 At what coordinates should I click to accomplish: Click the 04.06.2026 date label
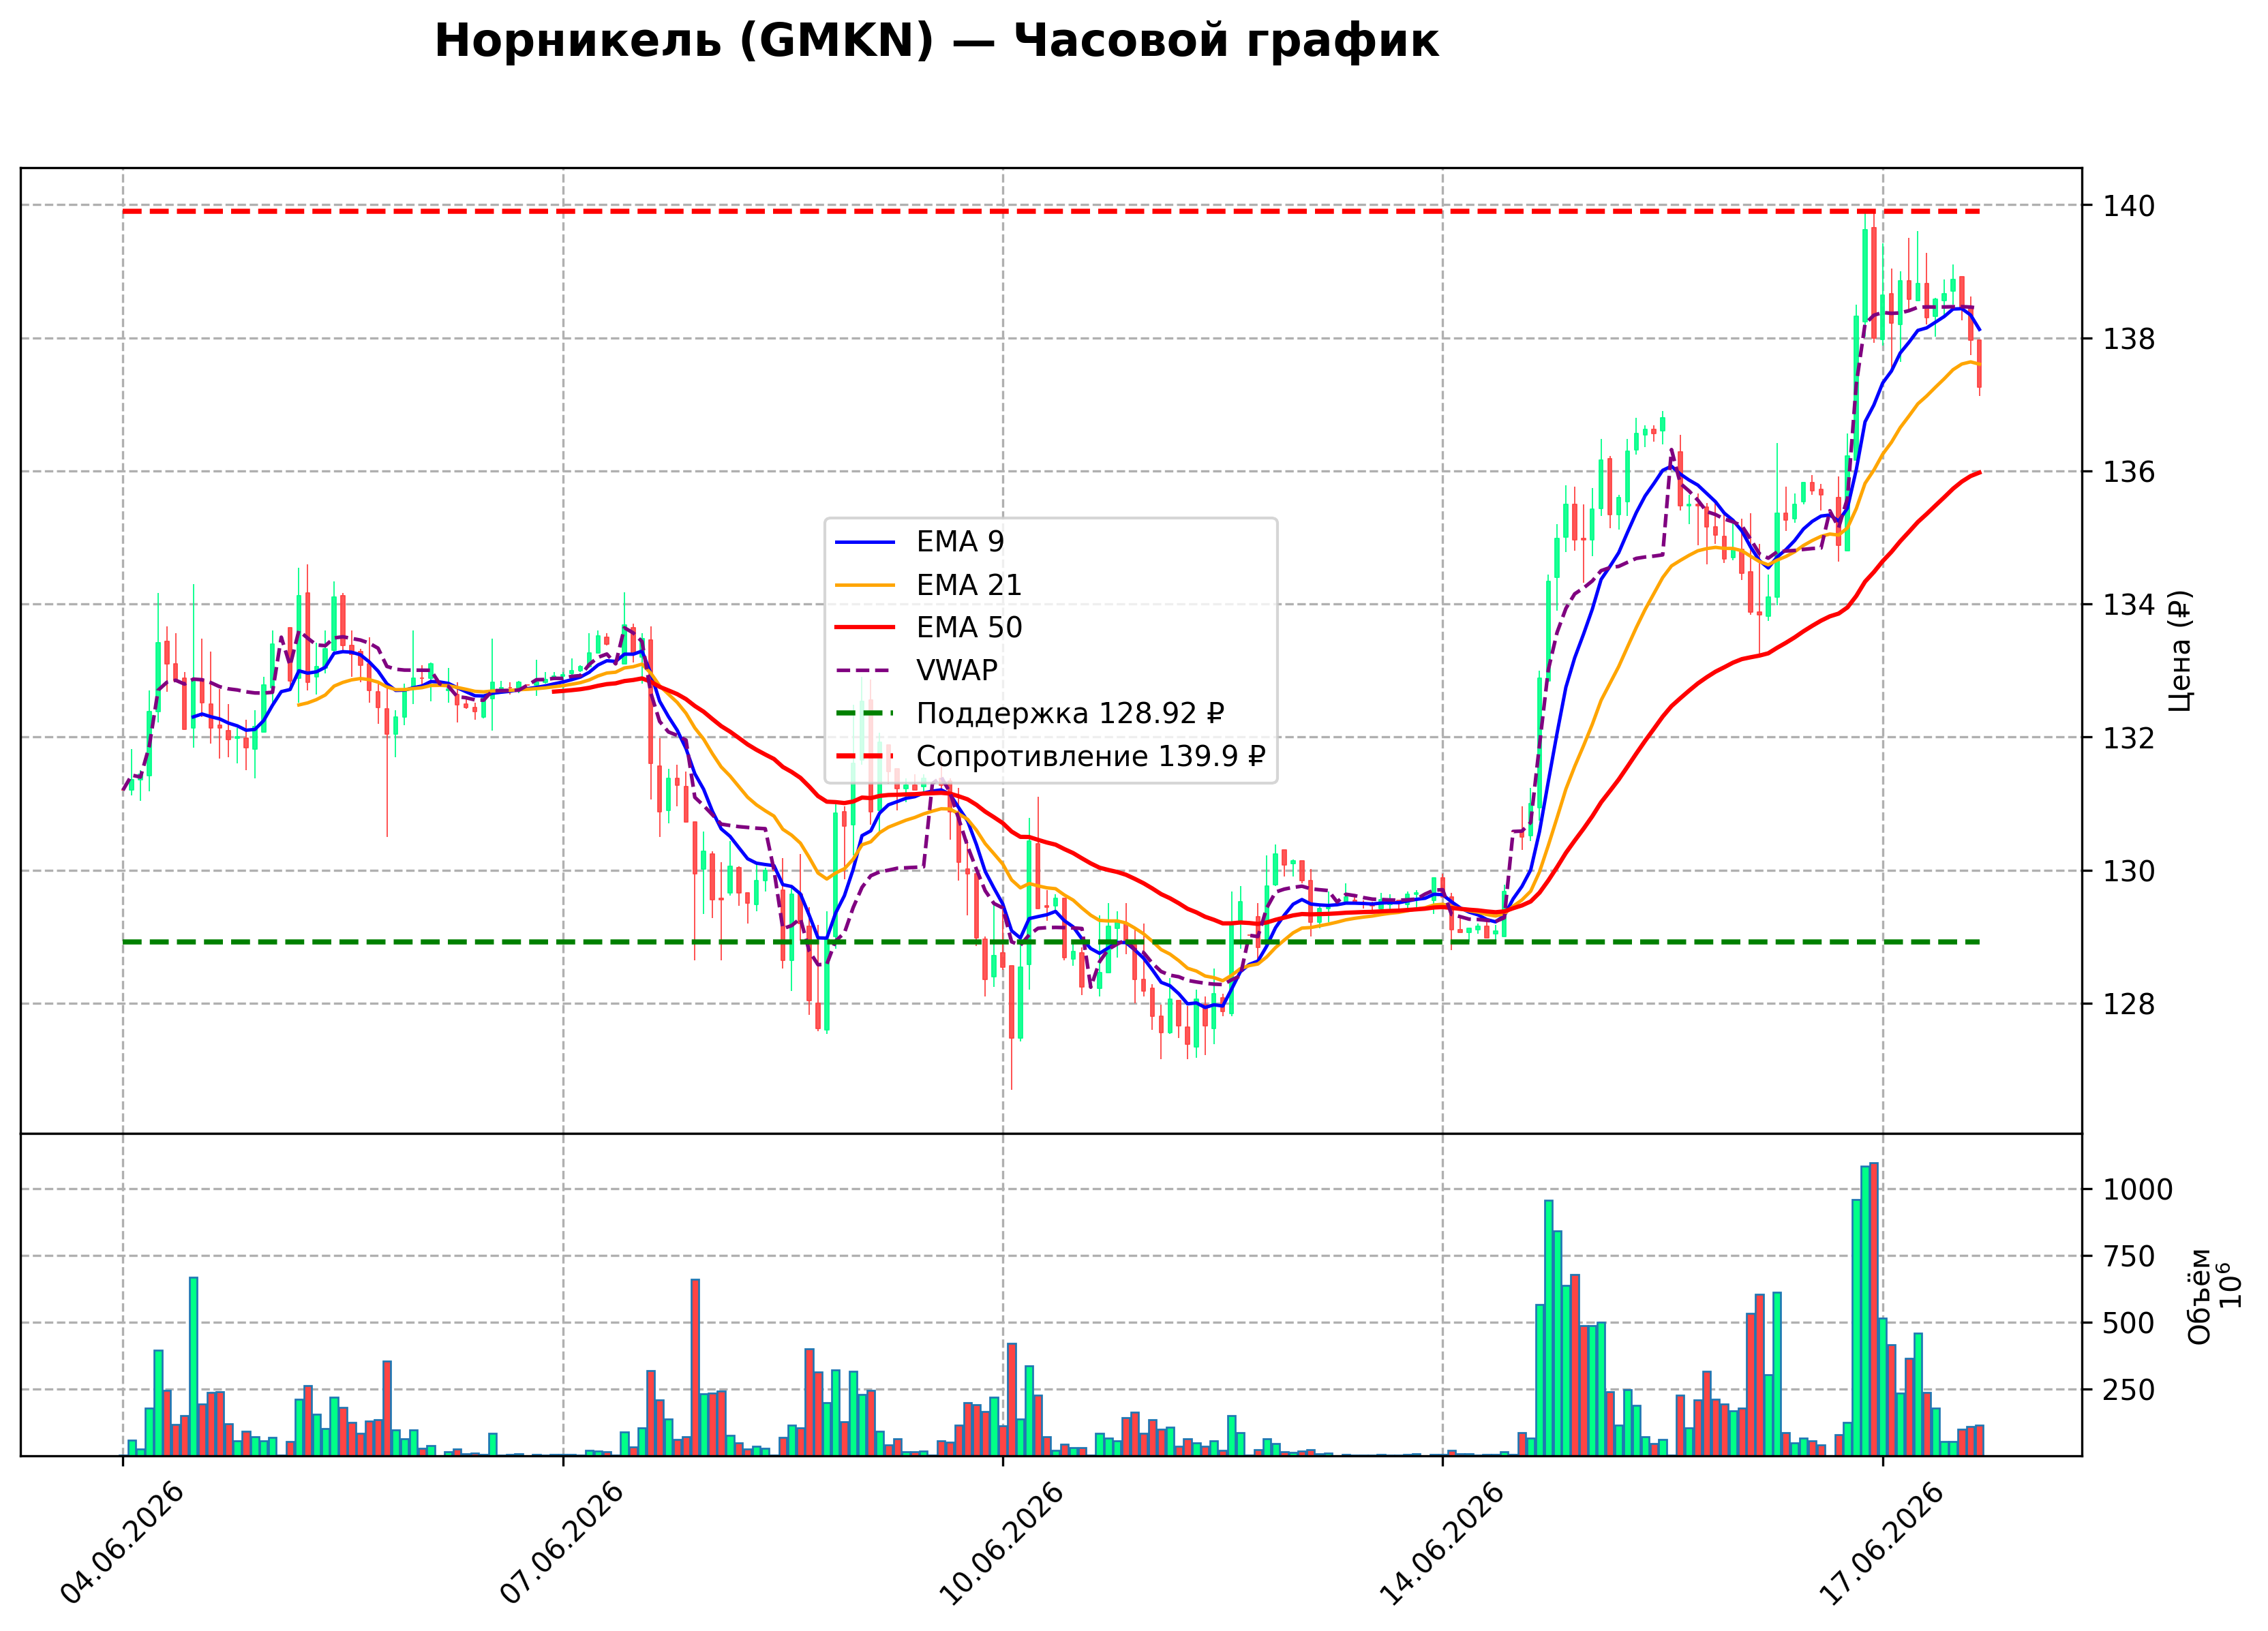[122, 1543]
